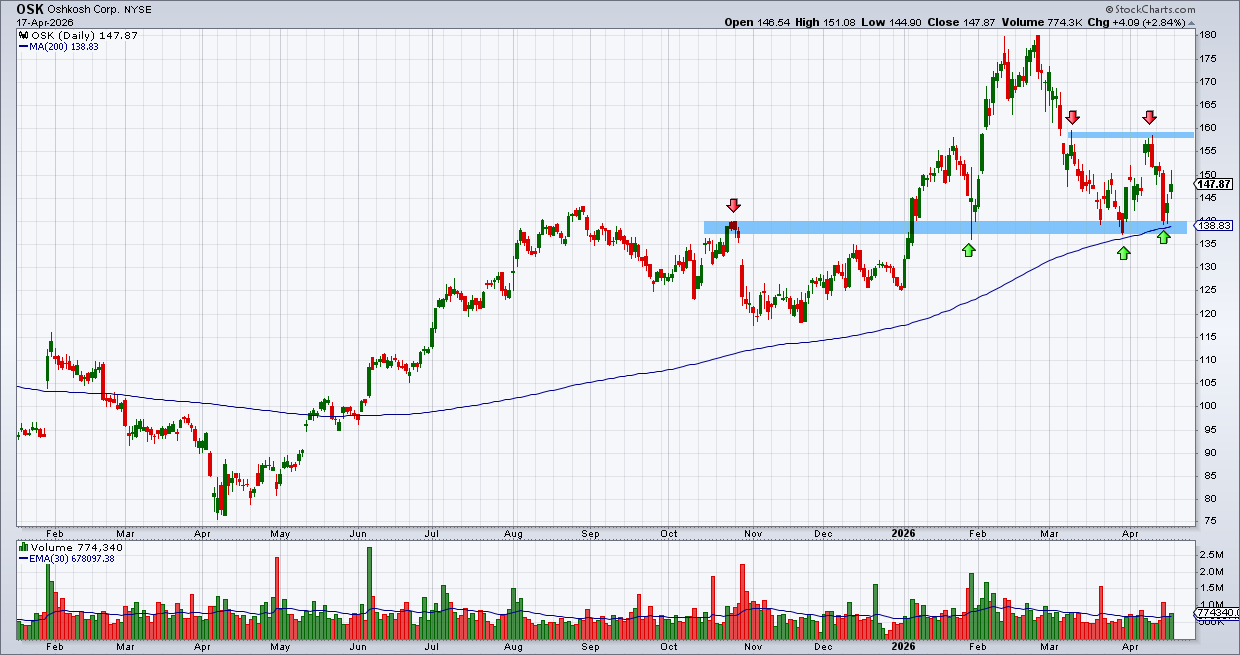The width and height of the screenshot is (1240, 655).
Task: Click the Sep label on time axis
Action: point(590,534)
